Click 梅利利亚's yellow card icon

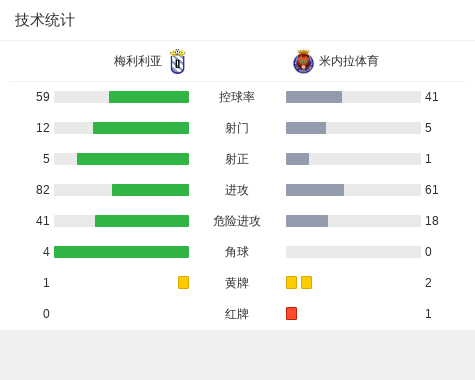click(x=183, y=282)
